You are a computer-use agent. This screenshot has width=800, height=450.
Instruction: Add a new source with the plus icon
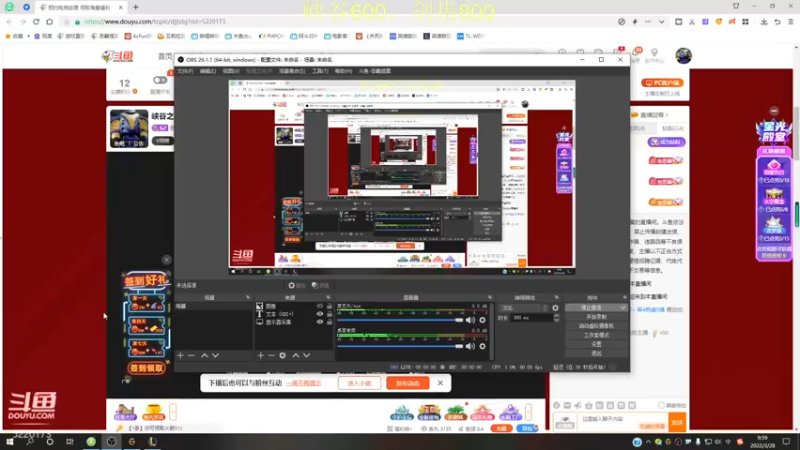(261, 356)
